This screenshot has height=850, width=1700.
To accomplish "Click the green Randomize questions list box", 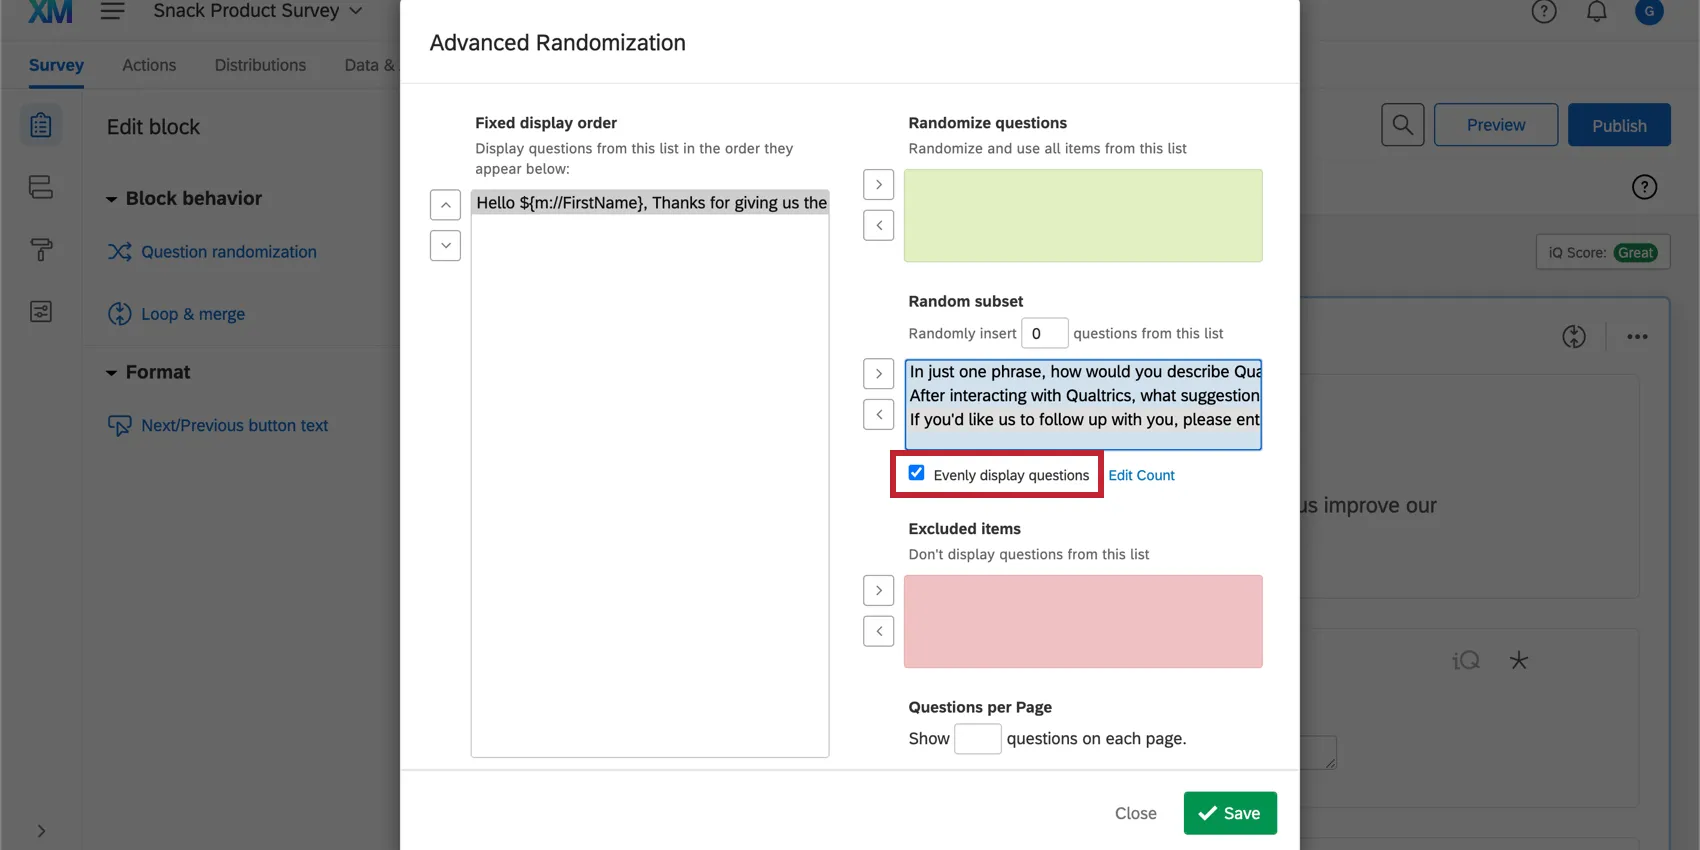I will click(1083, 216).
